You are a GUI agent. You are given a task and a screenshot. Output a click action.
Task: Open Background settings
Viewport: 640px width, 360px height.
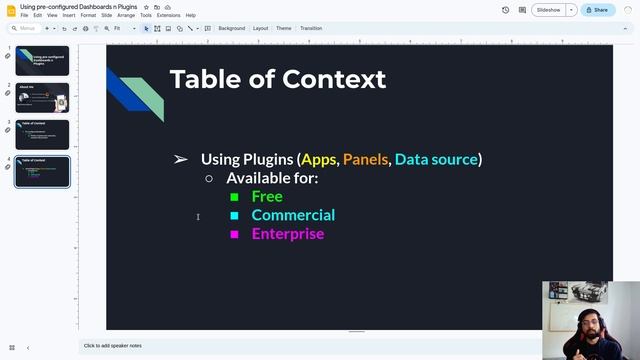coord(231,29)
